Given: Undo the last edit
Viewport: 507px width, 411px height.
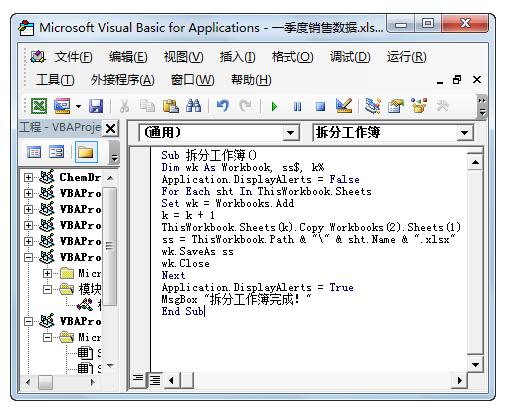Looking at the screenshot, I should (223, 106).
